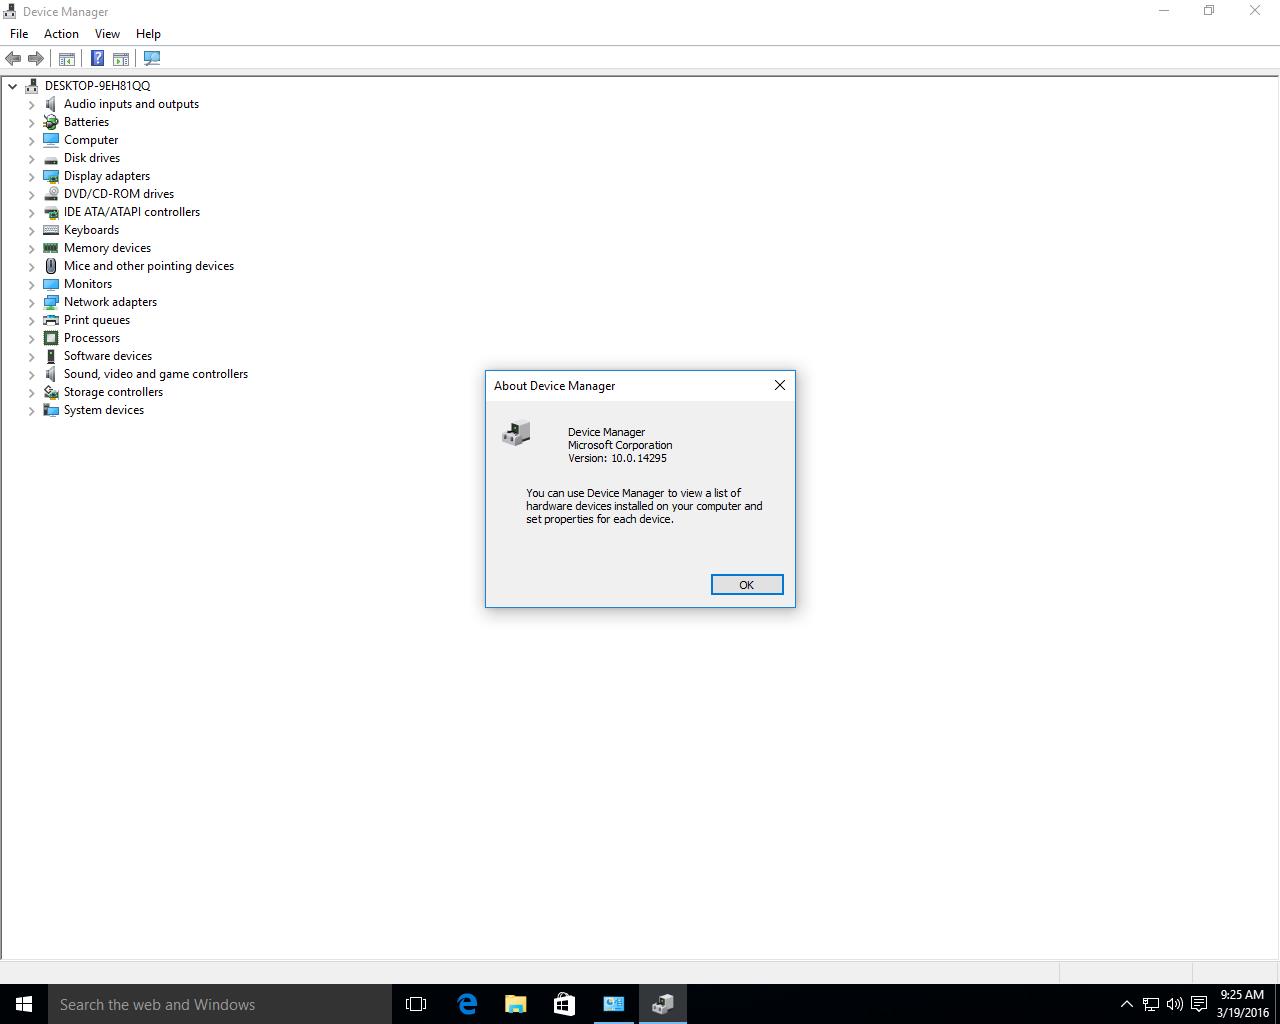1280x1024 pixels.
Task: Select Sound, video and game controllers label
Action: (x=156, y=374)
